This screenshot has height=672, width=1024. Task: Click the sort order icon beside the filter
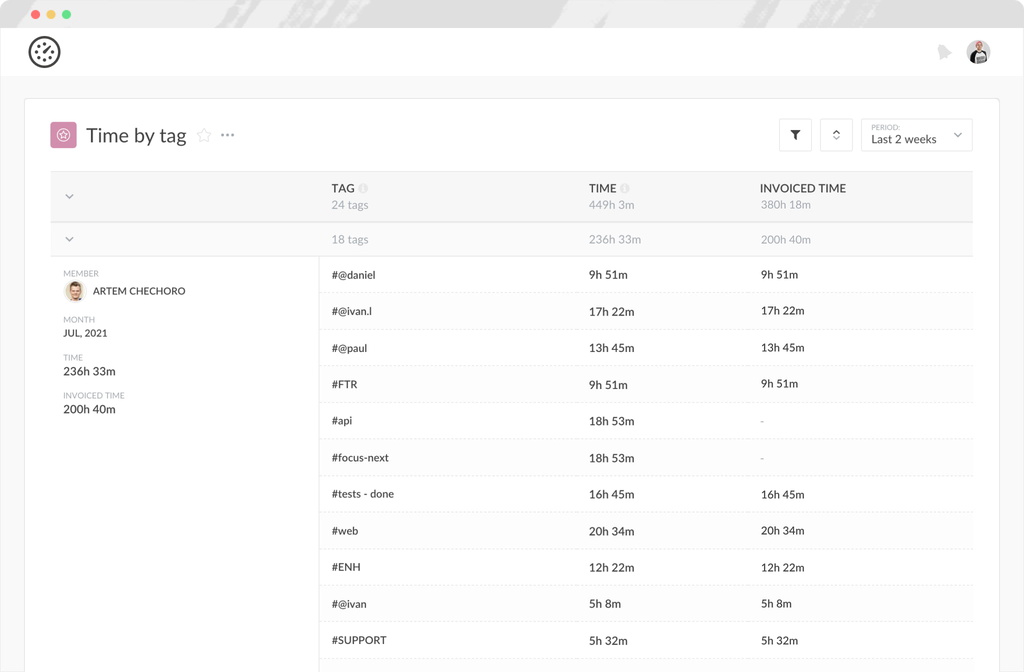click(836, 134)
